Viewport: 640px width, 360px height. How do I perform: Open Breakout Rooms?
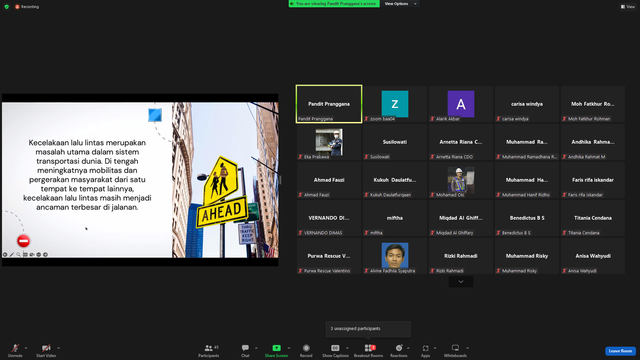click(x=369, y=350)
